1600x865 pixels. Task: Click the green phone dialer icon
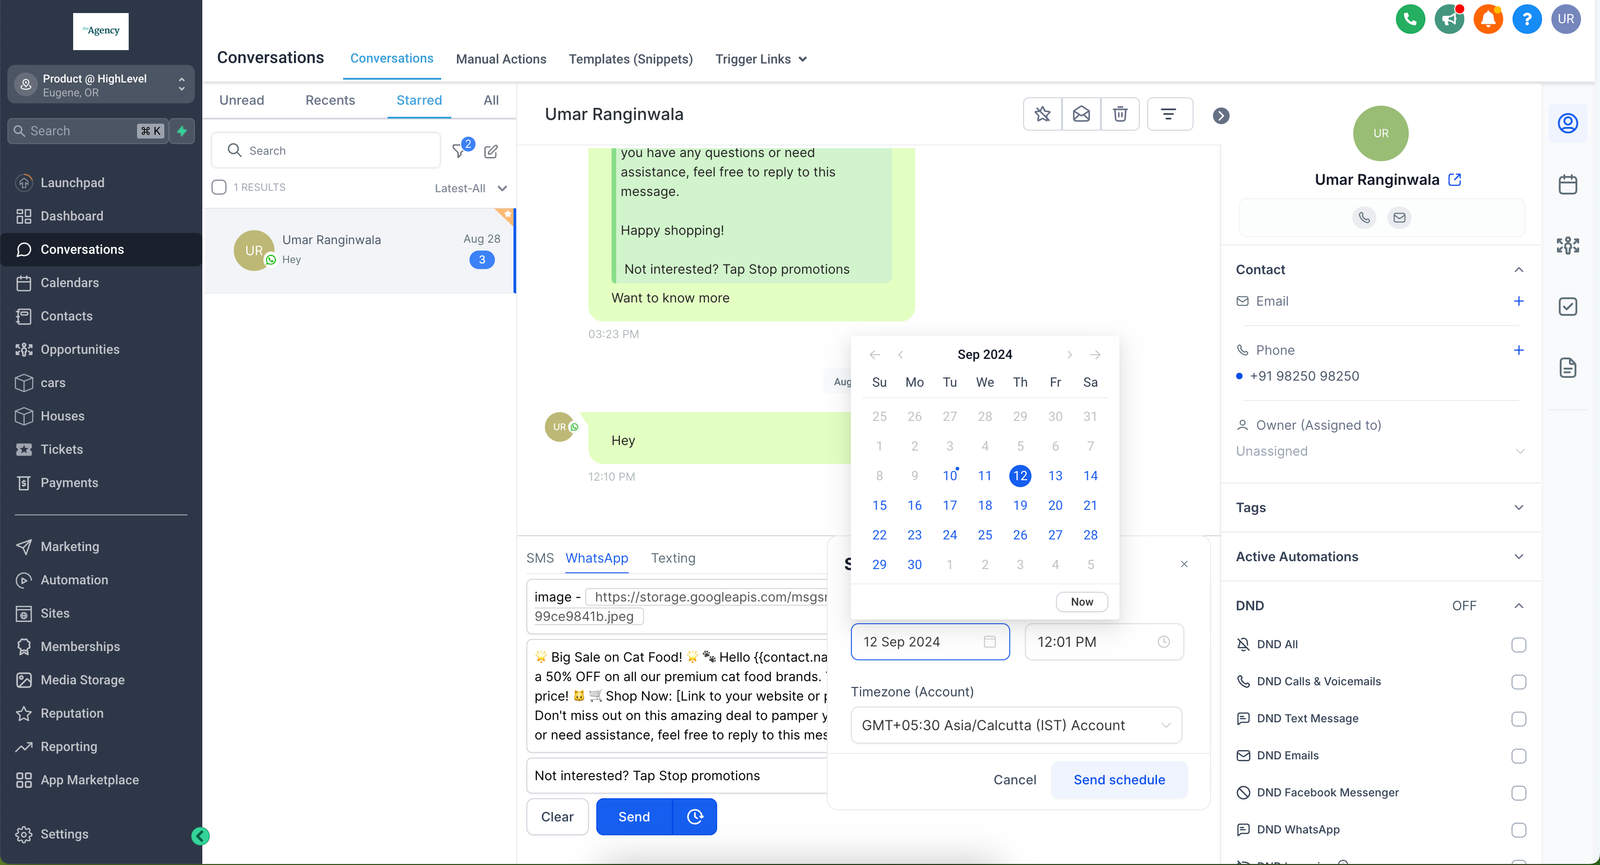tap(1410, 19)
